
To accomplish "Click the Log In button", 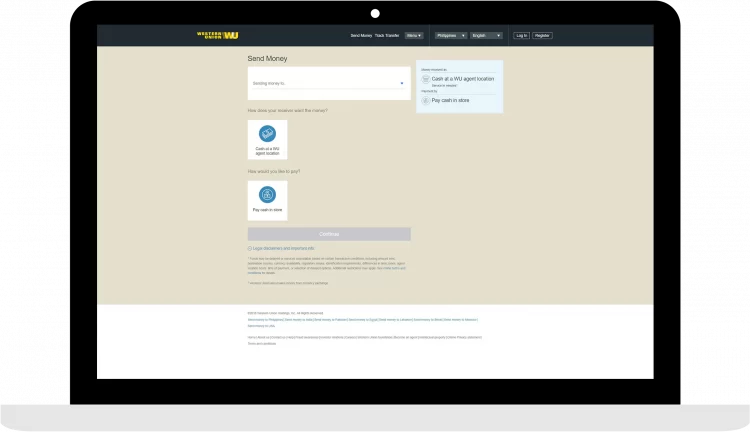I will 521,36.
